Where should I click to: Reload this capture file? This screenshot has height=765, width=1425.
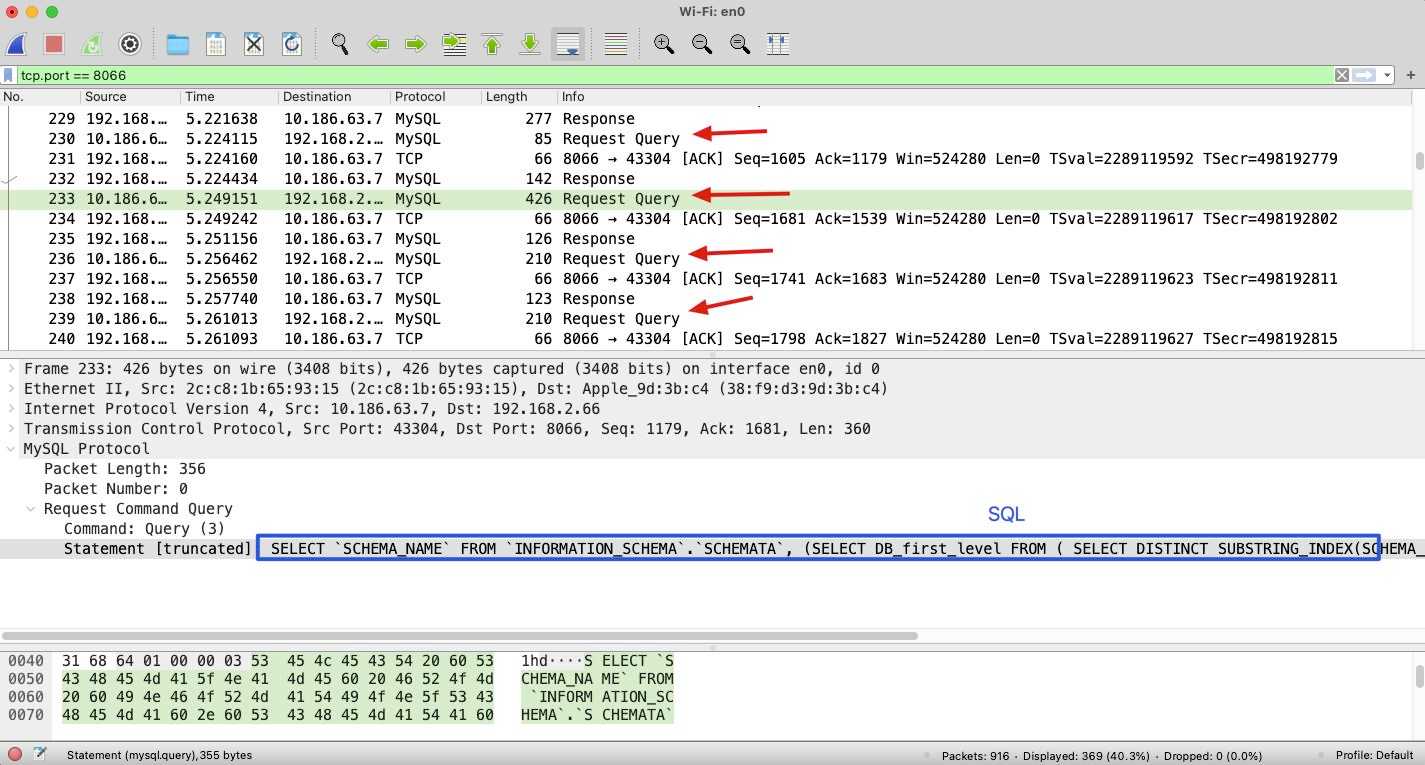coord(292,44)
